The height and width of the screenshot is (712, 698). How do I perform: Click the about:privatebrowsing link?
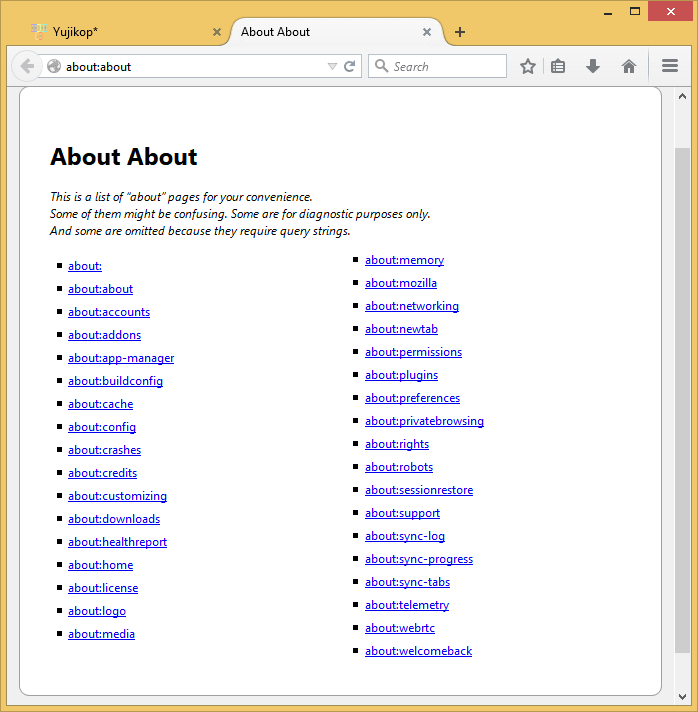pos(425,421)
